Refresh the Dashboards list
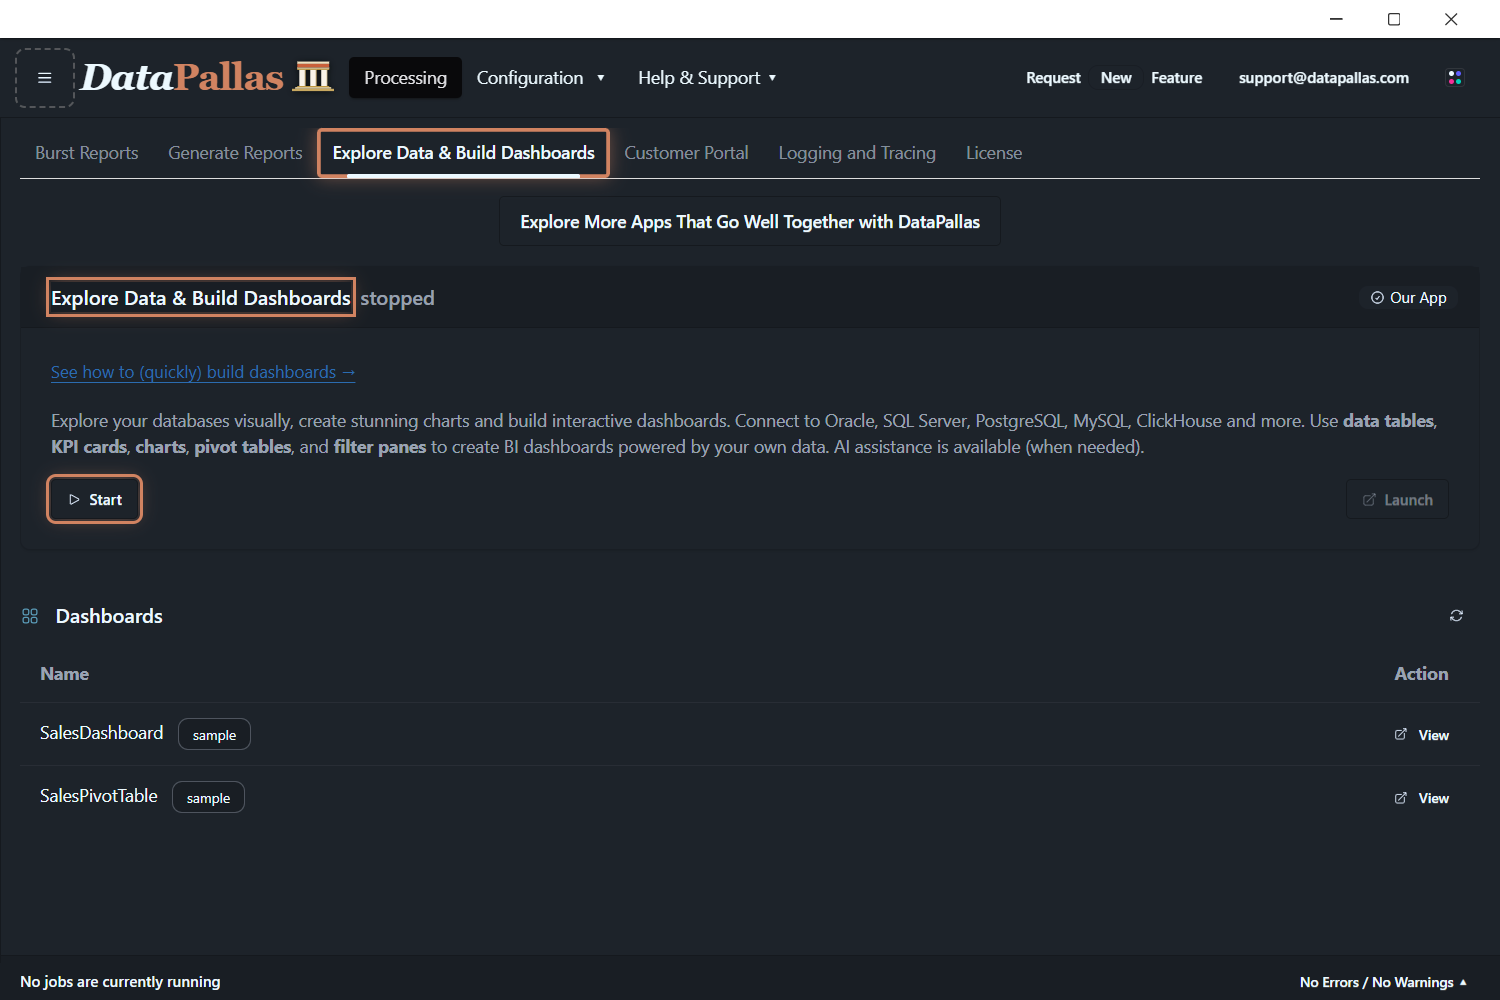The image size is (1500, 1000). click(1456, 616)
